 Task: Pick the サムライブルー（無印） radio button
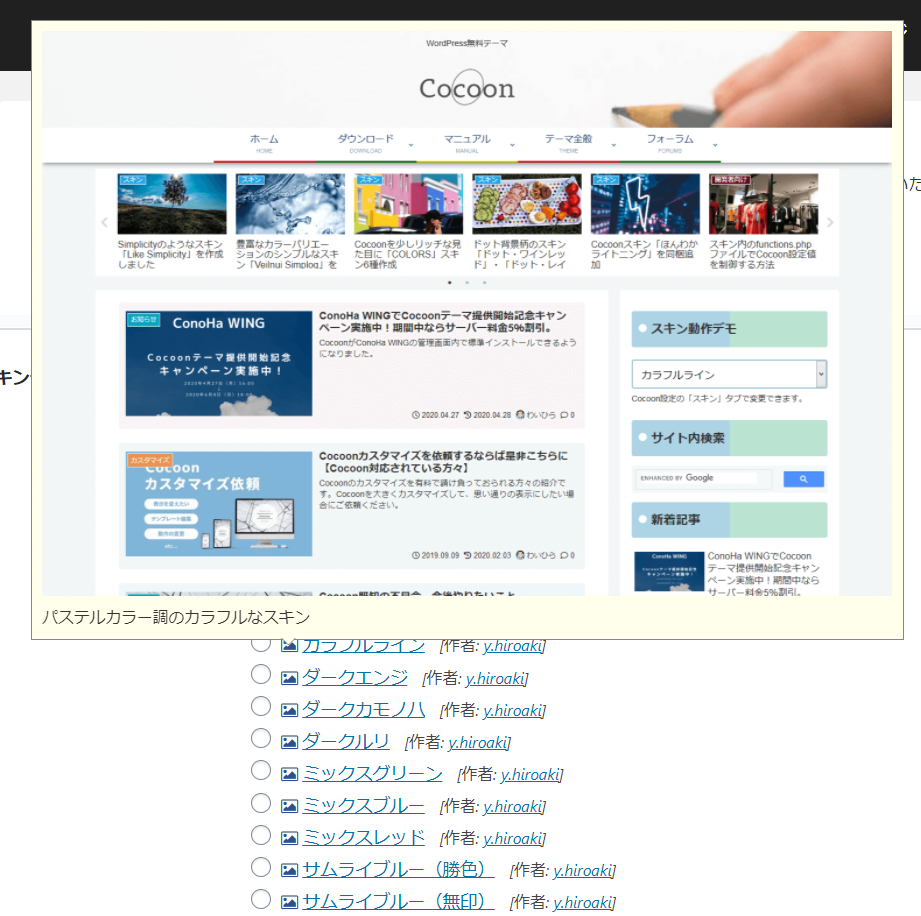click(261, 899)
